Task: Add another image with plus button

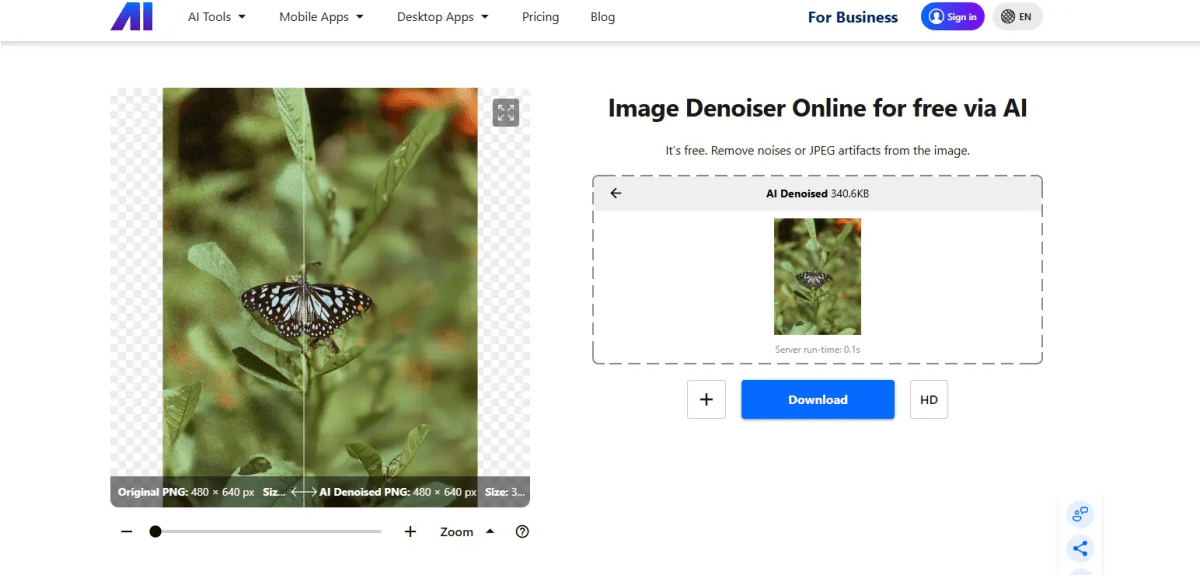Action: coord(706,400)
